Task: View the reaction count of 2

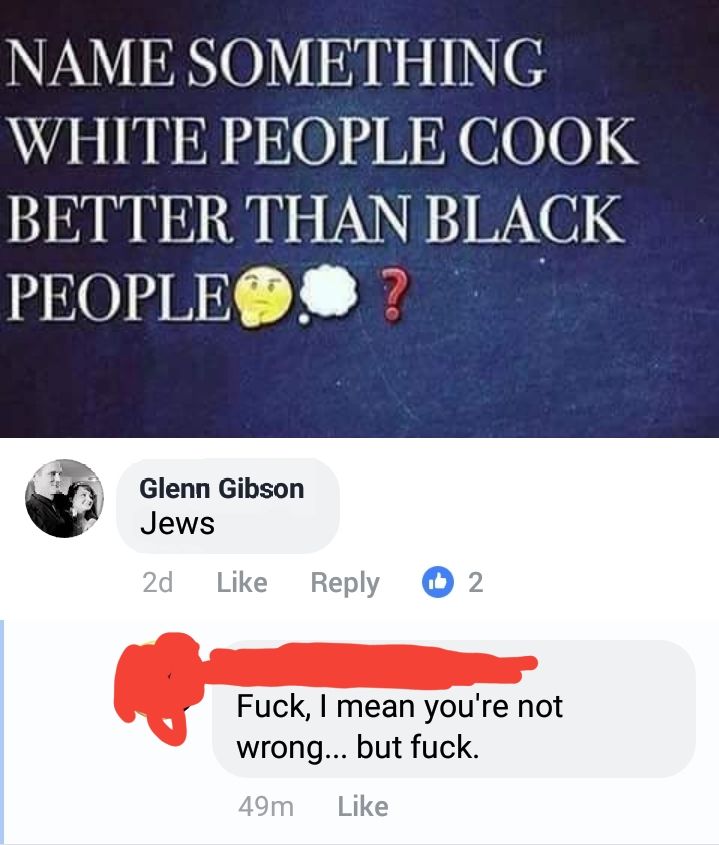Action: coord(475,582)
